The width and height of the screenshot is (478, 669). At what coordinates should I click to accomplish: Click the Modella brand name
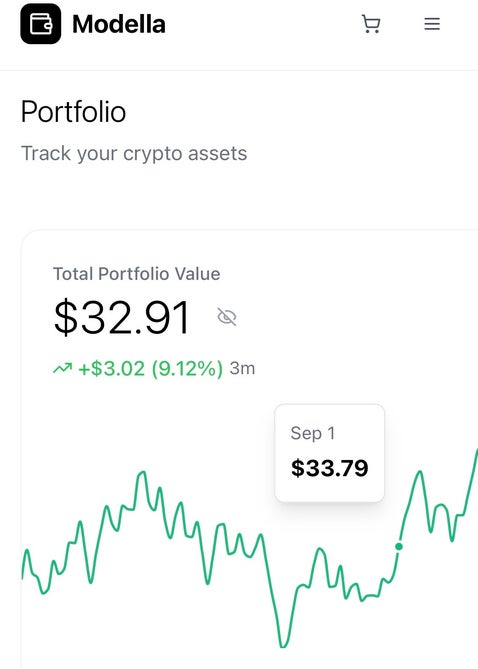coord(119,24)
